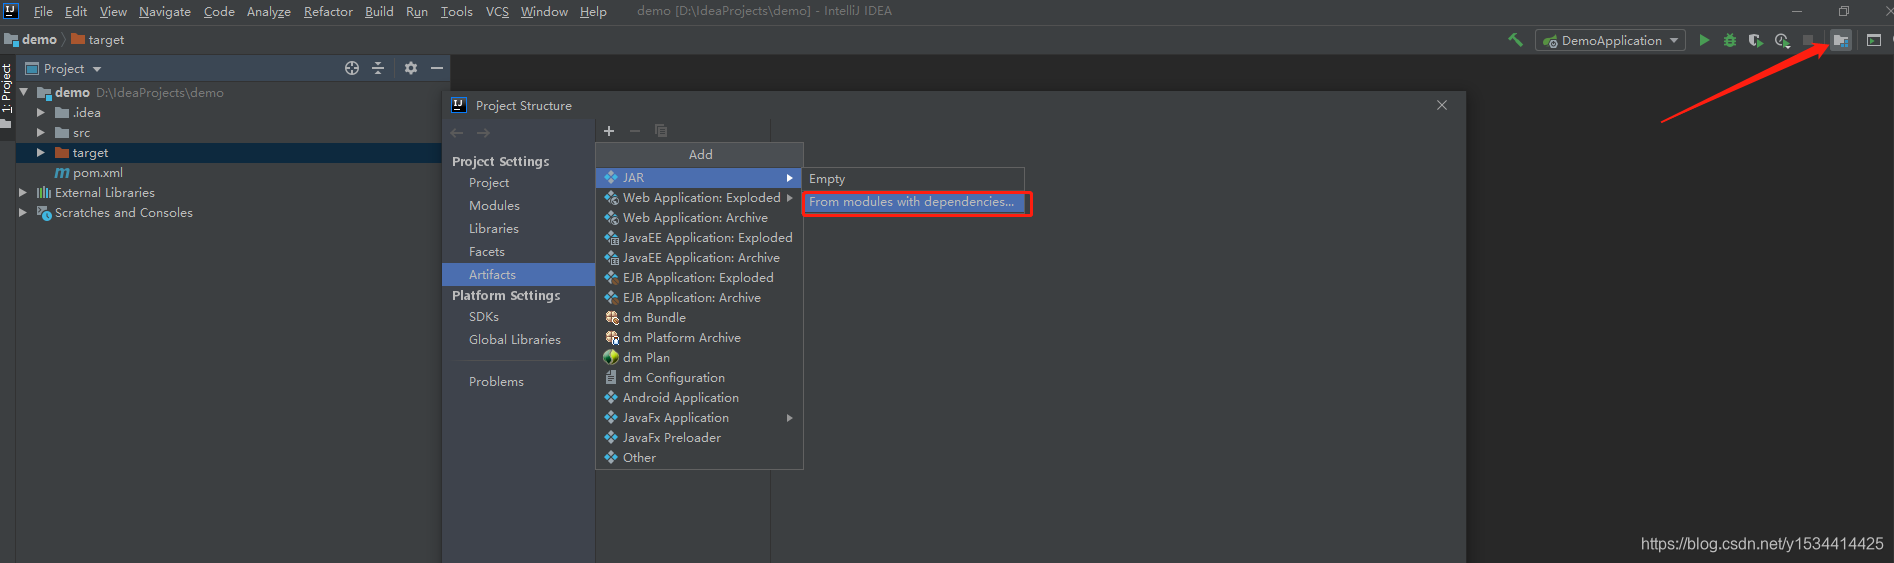Open the Navigate menu

pyautogui.click(x=165, y=11)
